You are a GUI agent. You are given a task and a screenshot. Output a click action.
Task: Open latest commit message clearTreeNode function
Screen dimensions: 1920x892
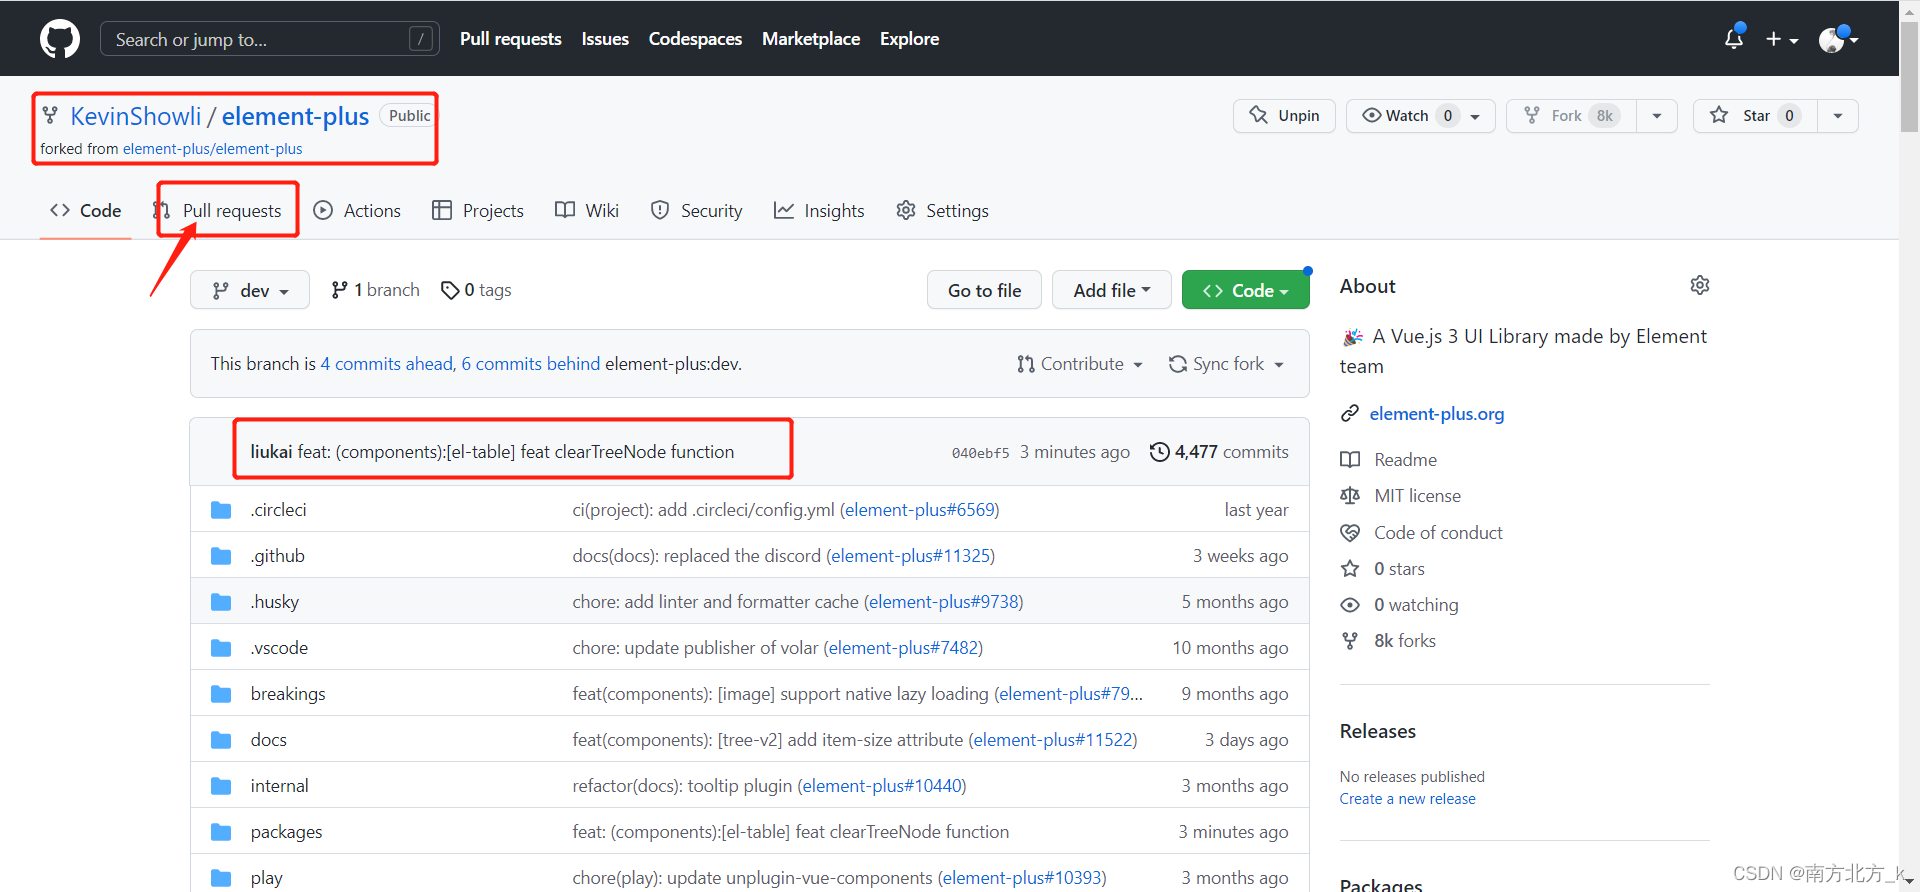point(516,452)
